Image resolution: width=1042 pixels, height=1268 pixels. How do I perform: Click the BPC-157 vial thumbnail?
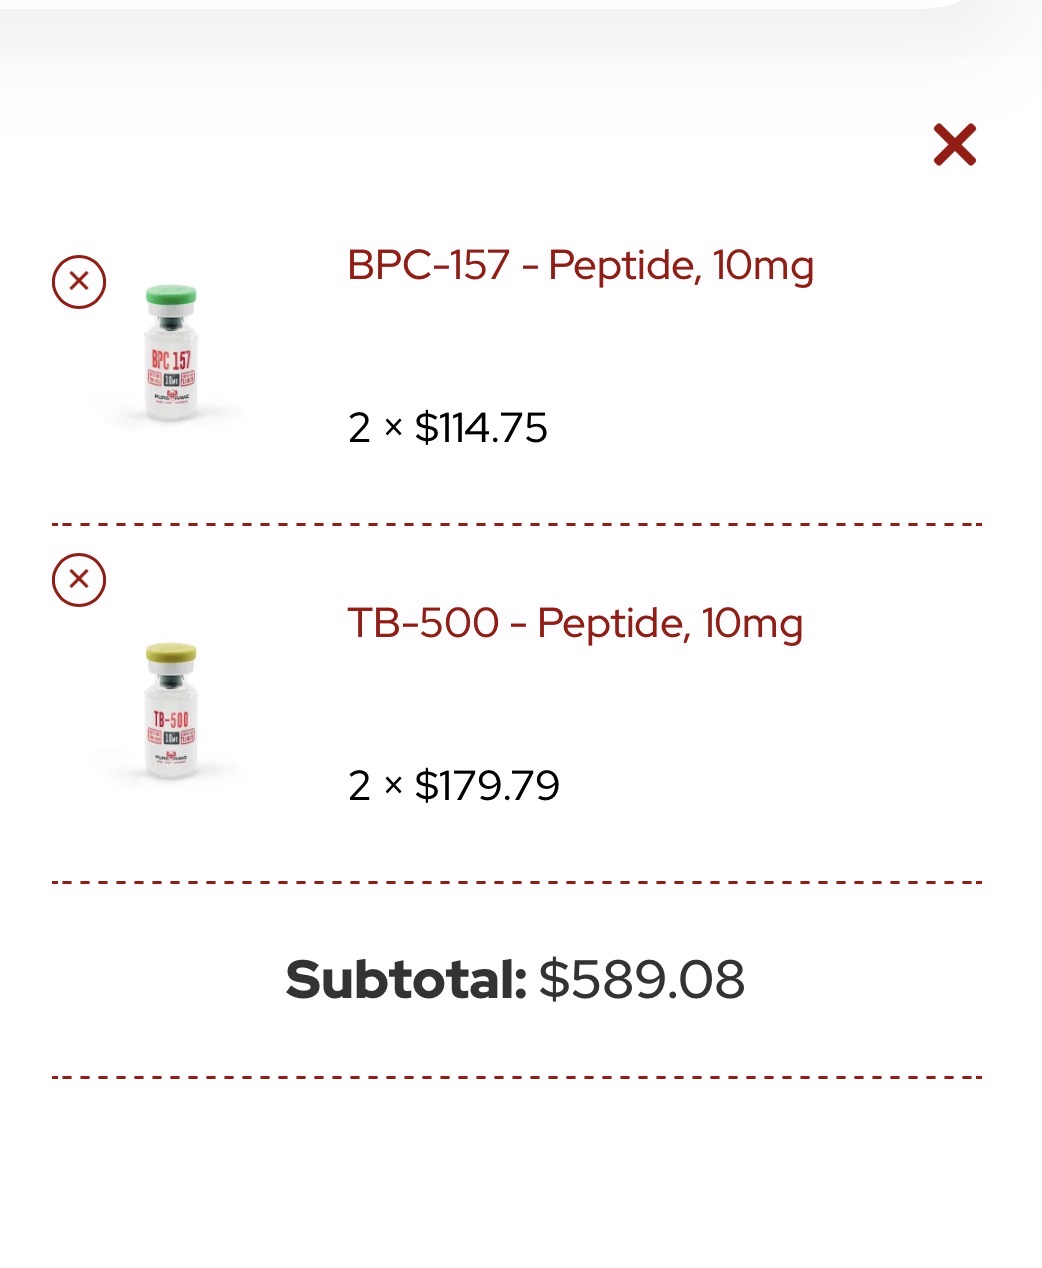coord(171,353)
